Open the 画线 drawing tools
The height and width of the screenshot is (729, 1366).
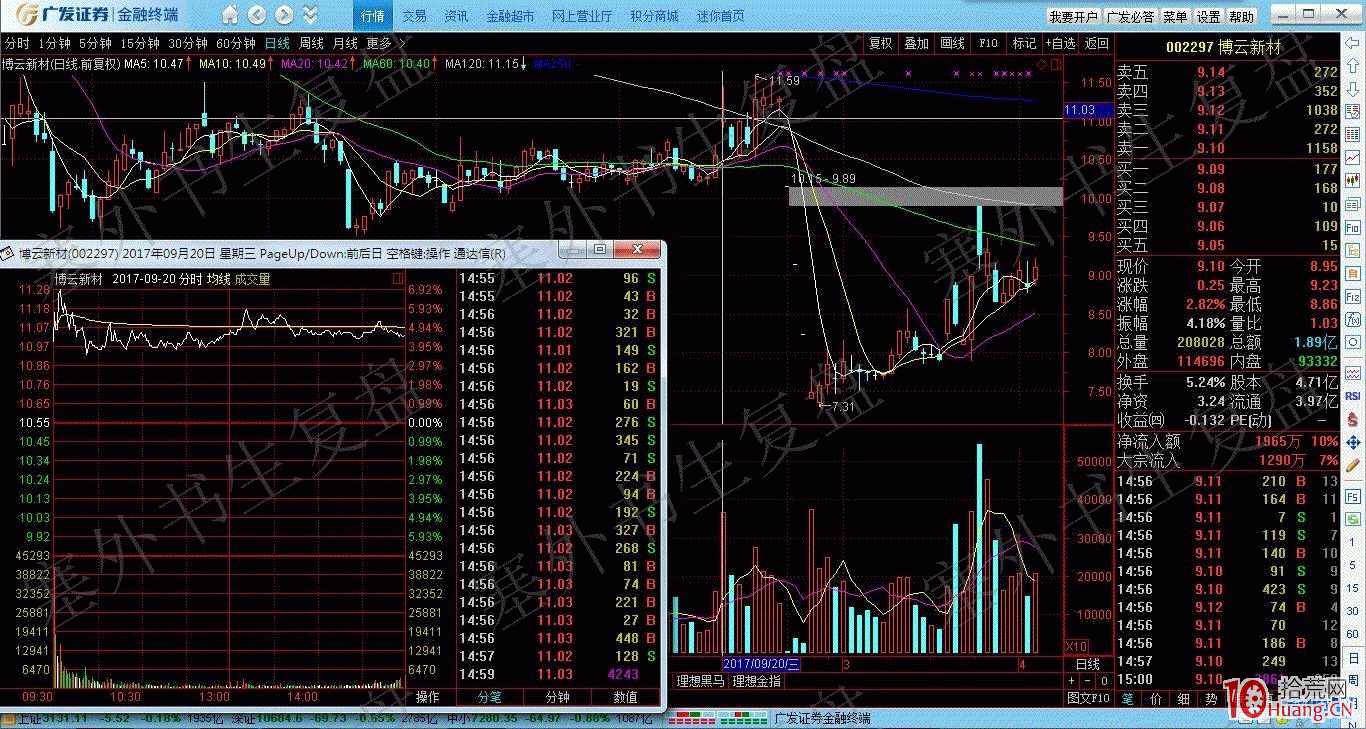point(952,43)
